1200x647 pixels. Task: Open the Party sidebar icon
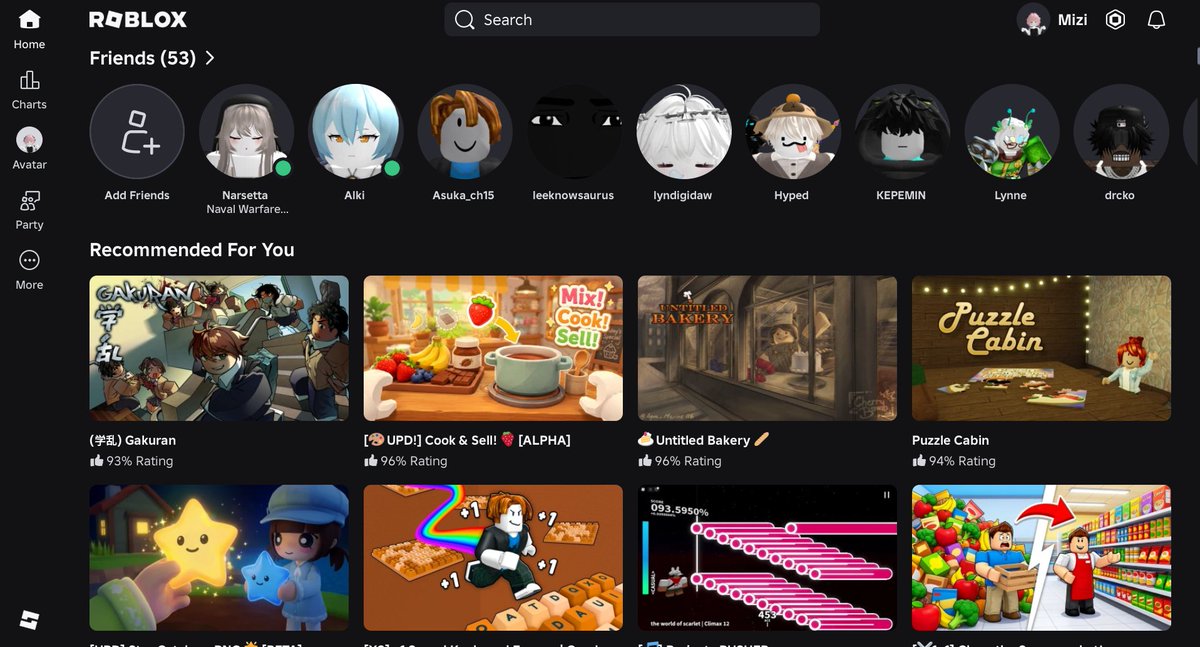click(29, 200)
